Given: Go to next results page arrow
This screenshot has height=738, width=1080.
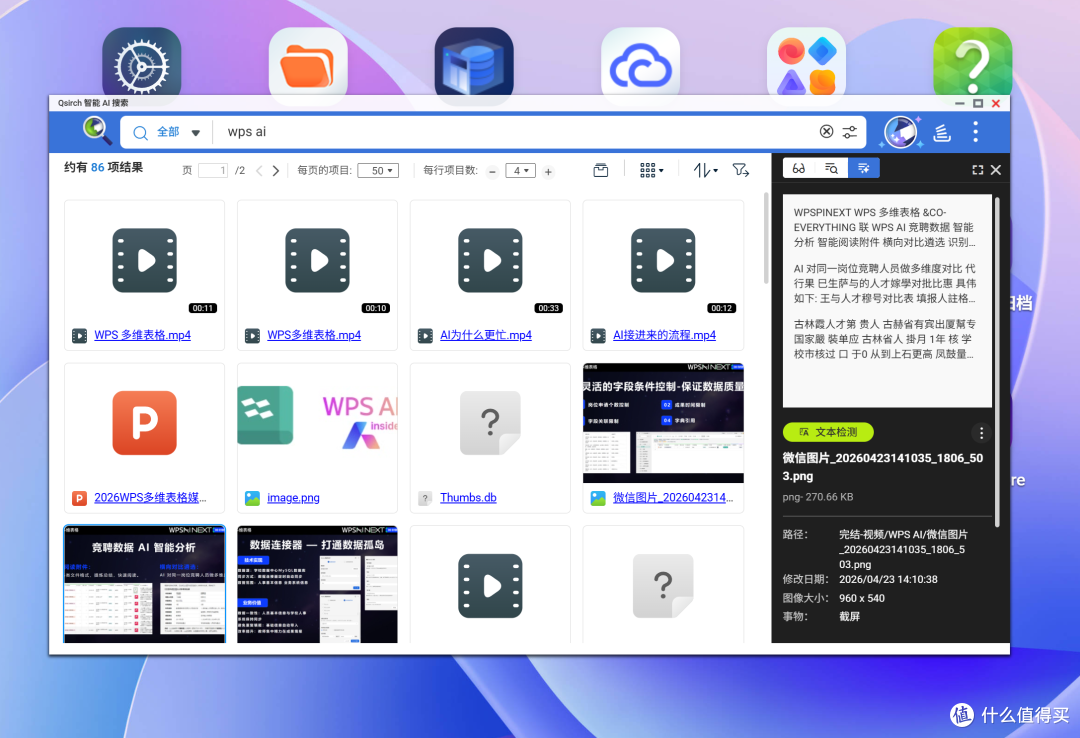Looking at the screenshot, I should pyautogui.click(x=276, y=171).
